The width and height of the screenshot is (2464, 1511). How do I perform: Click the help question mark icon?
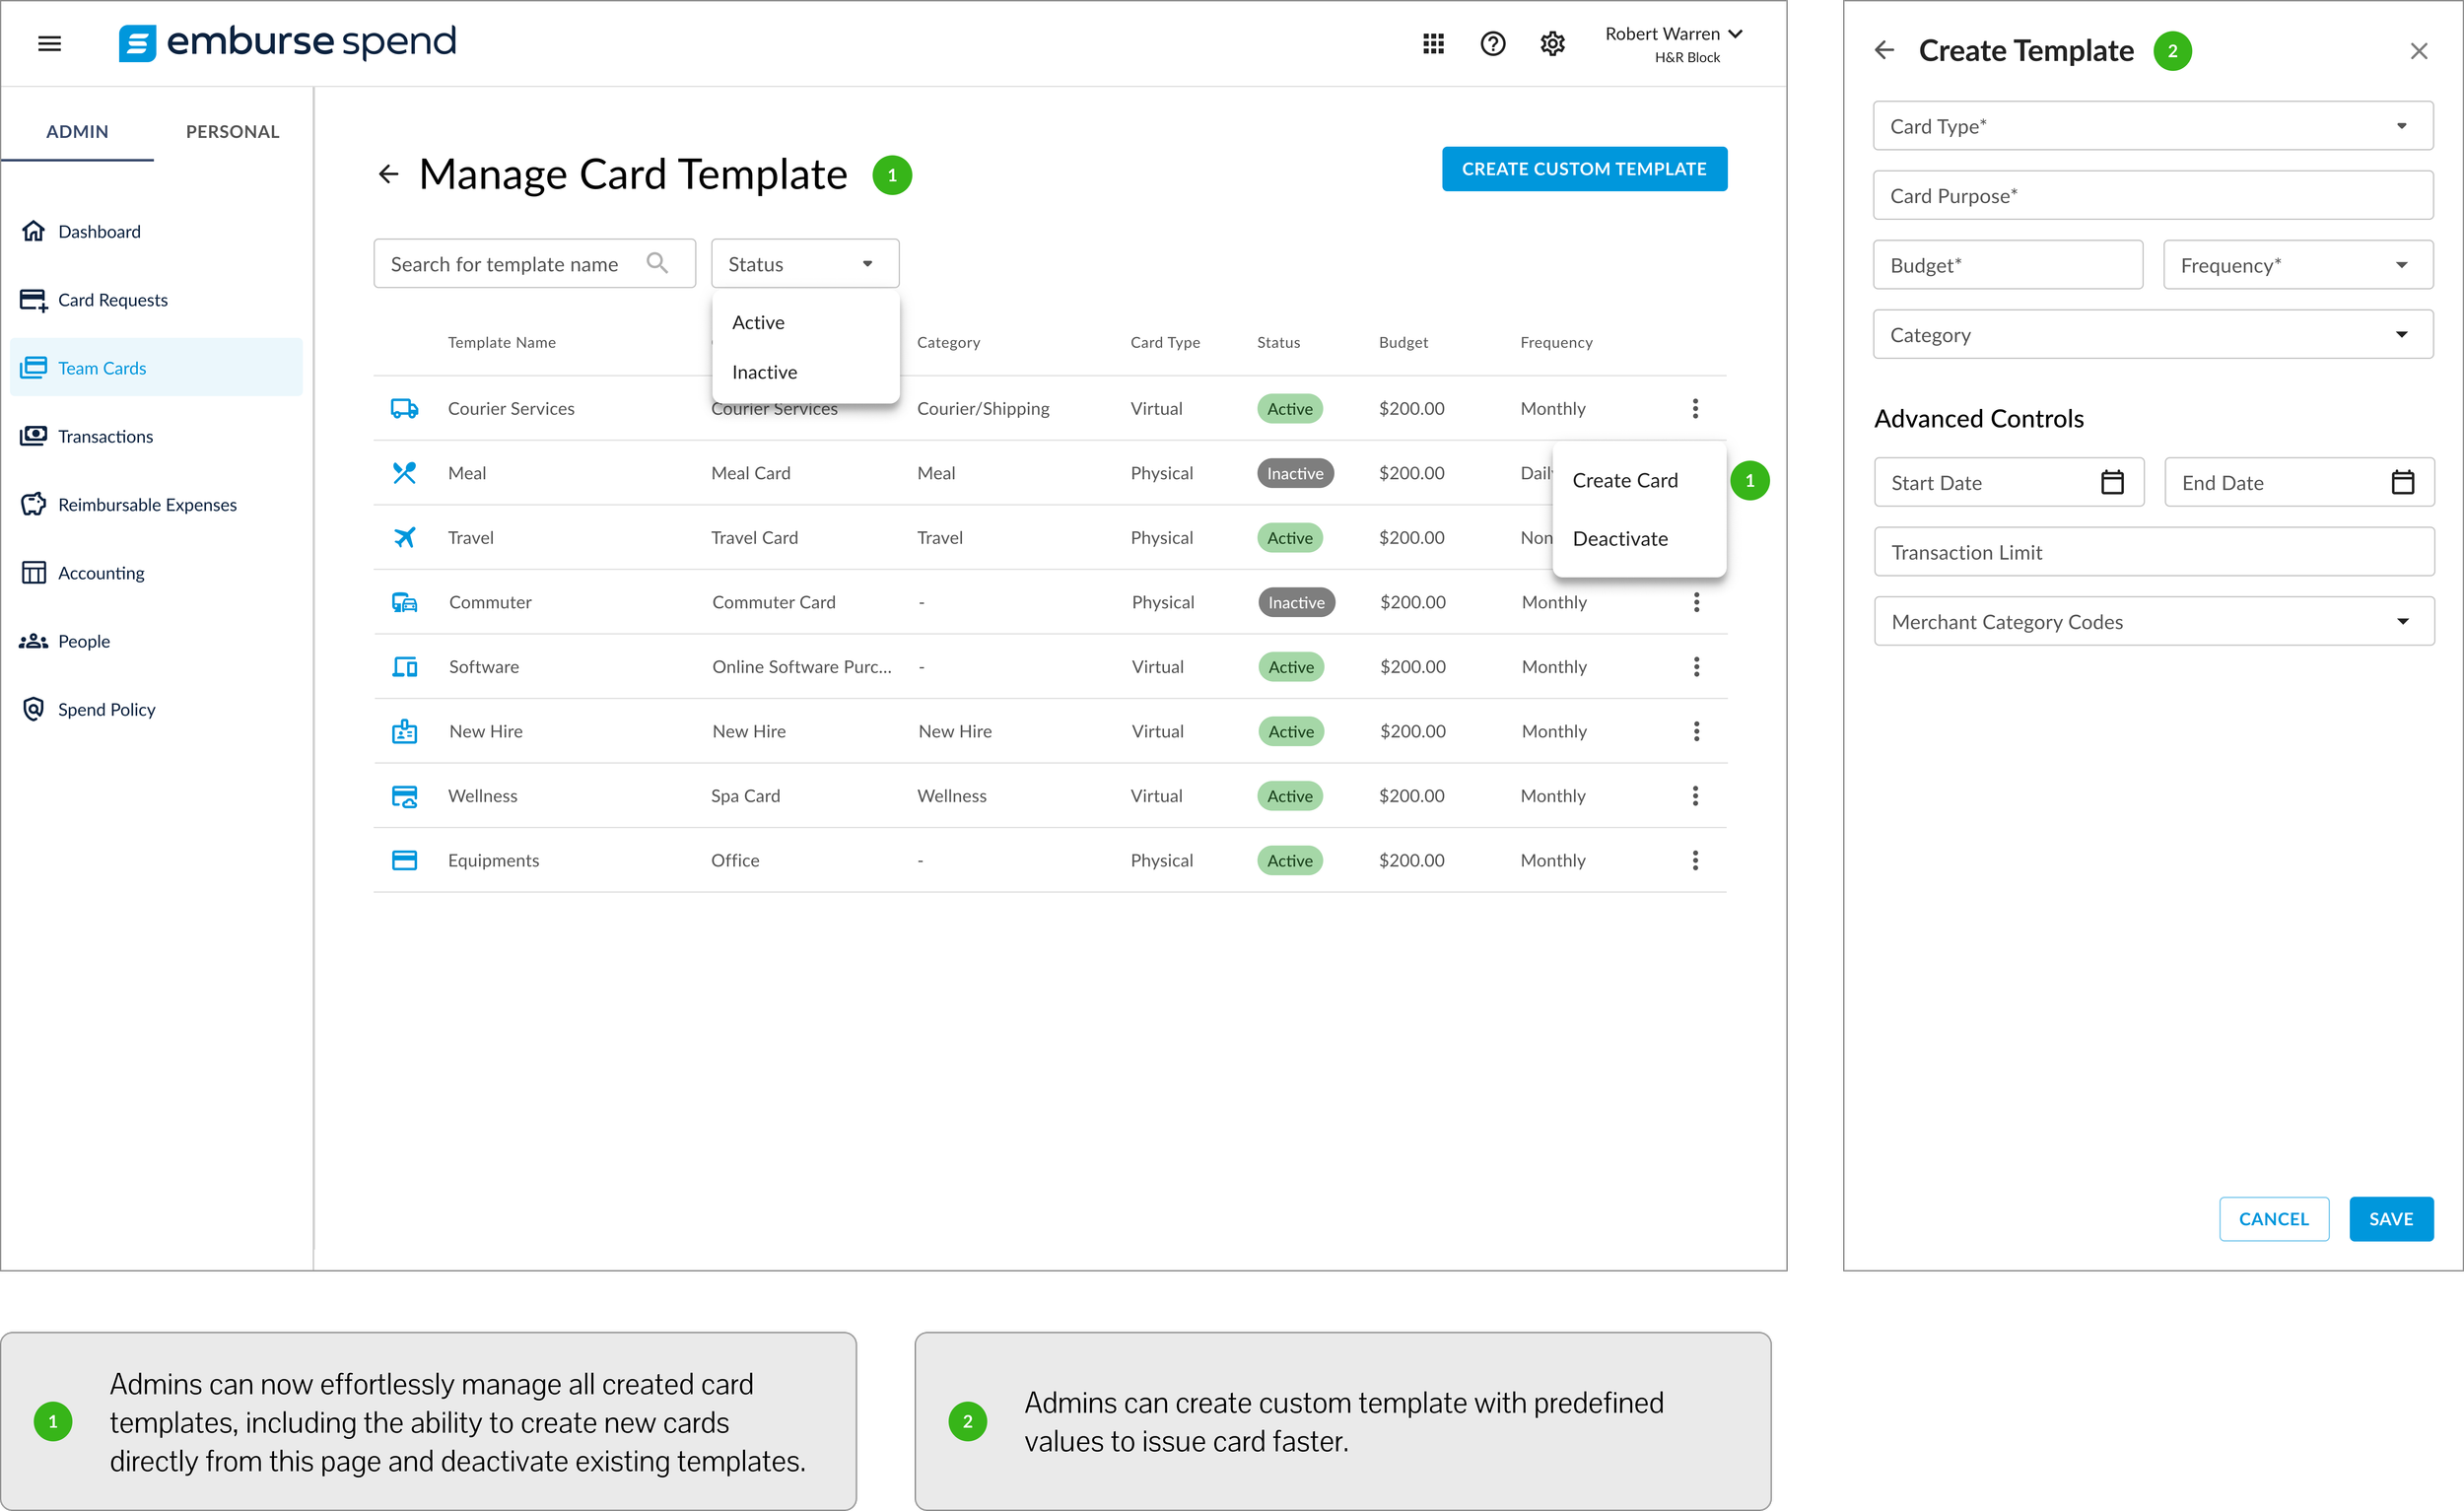(x=1492, y=44)
